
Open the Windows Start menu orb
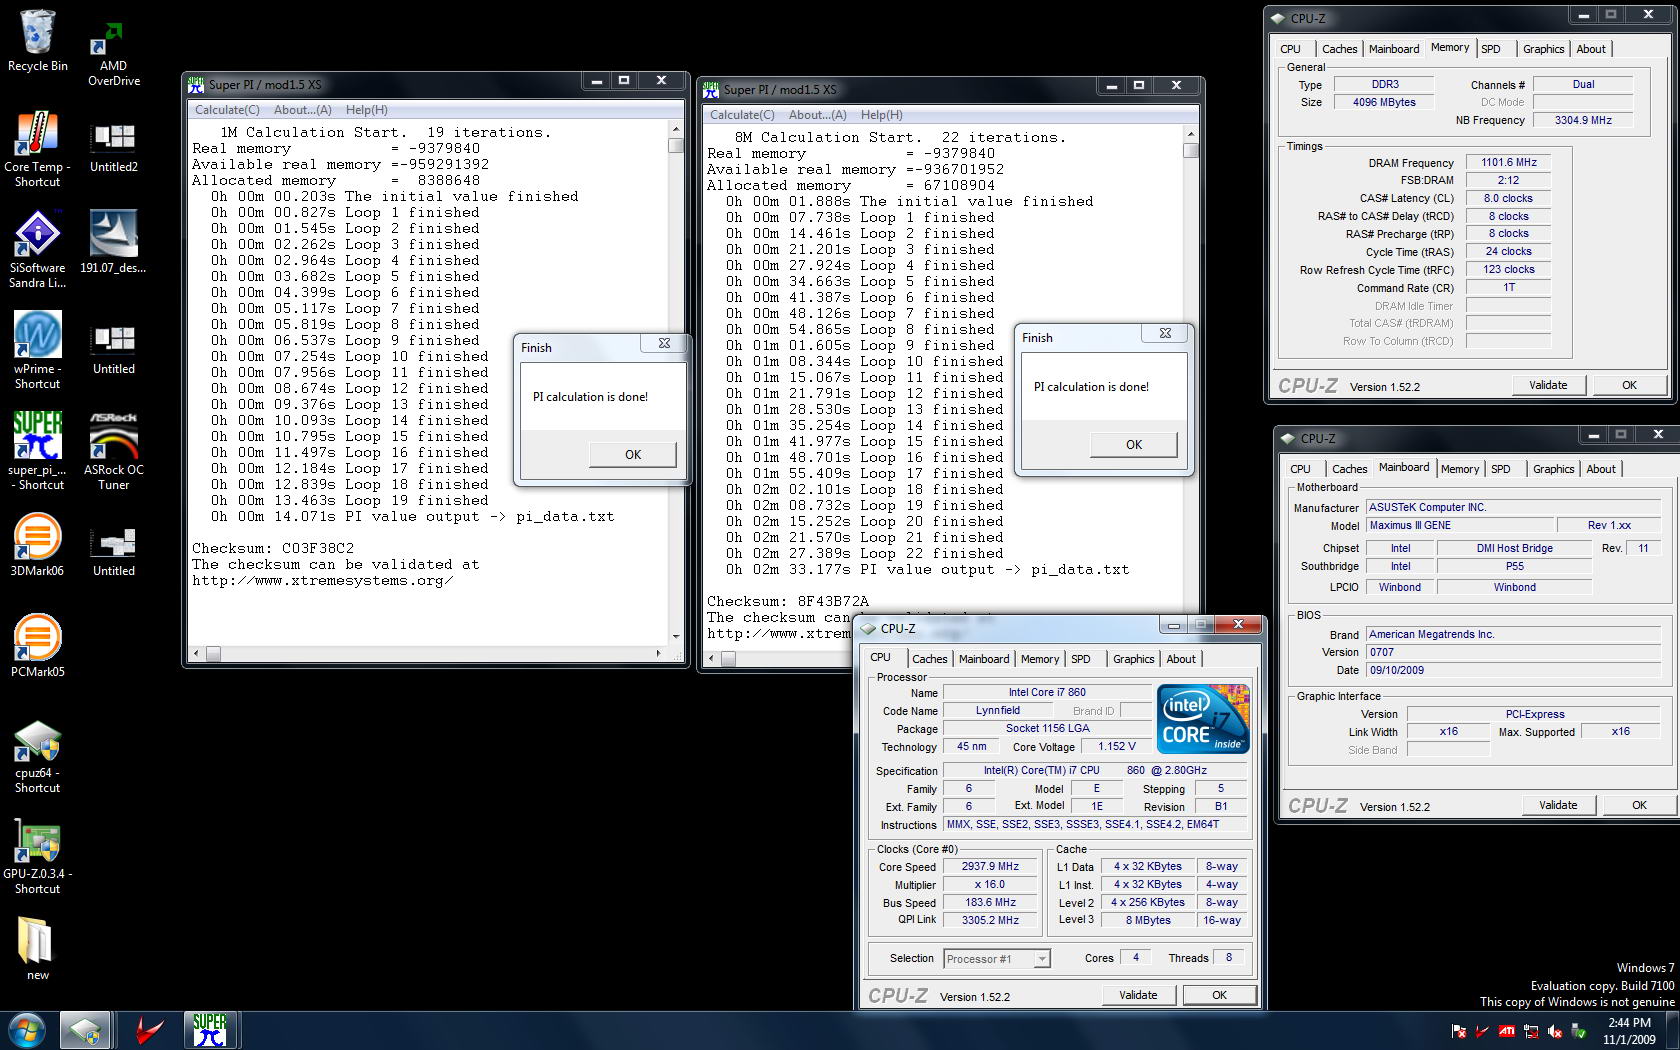27,1030
